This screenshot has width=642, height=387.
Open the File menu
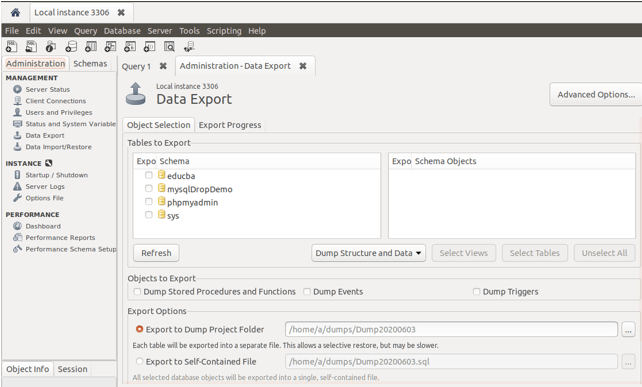coord(12,31)
